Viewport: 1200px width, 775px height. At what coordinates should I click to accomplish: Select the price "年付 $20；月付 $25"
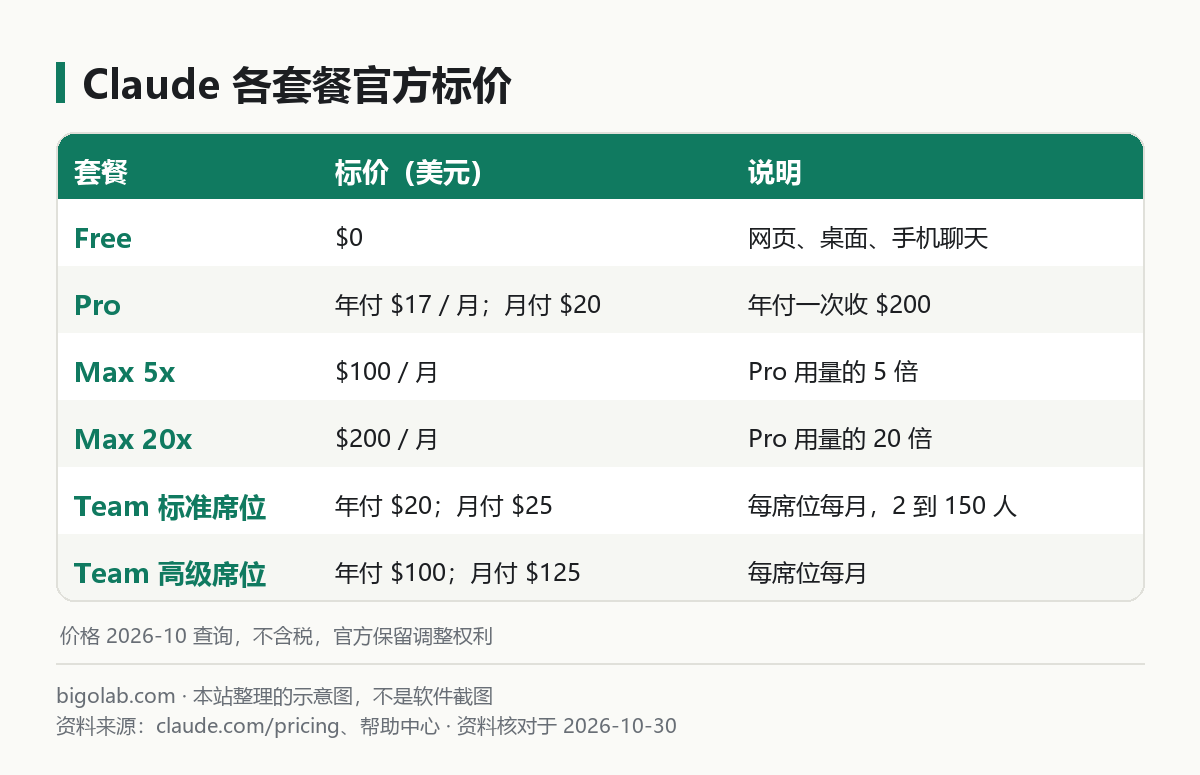(444, 507)
